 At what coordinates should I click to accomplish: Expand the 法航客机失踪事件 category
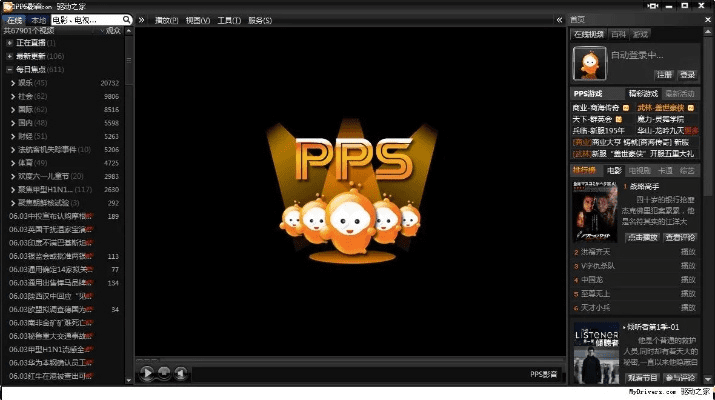[x=13, y=150]
